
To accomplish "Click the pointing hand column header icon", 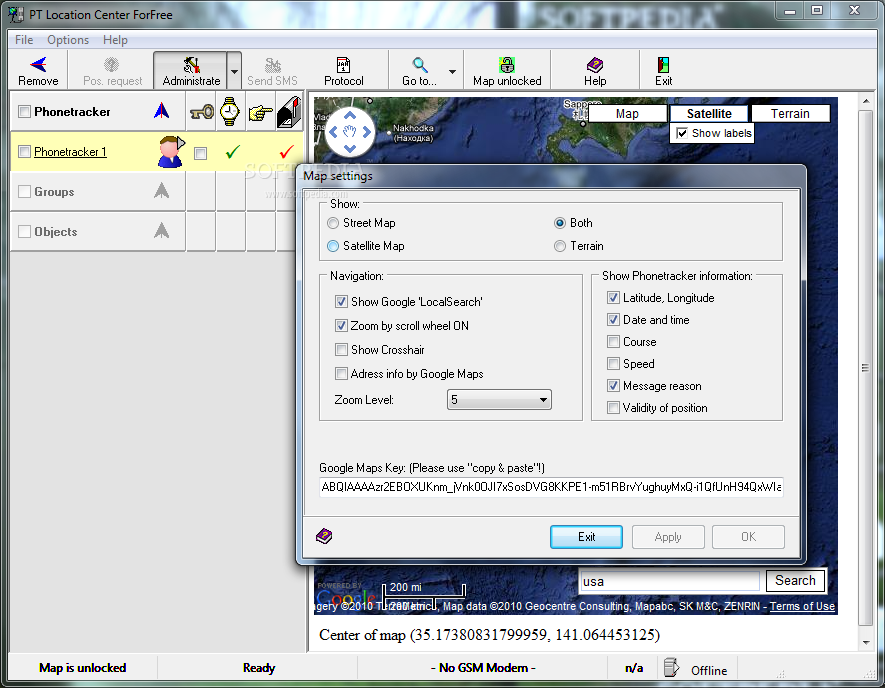I will 260,112.
